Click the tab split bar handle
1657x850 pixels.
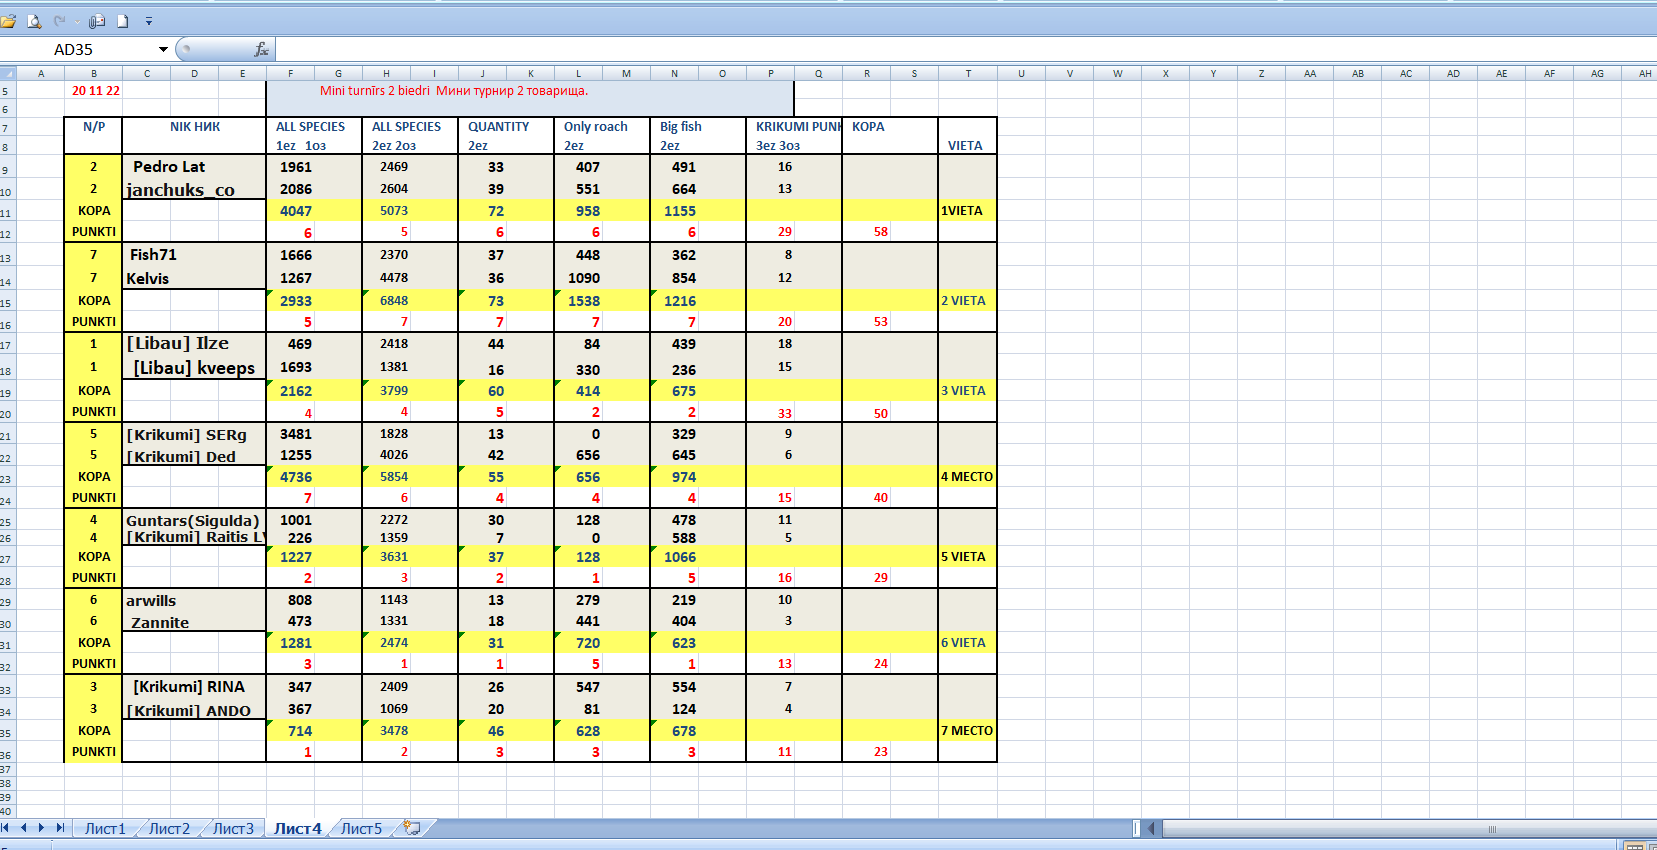[1136, 828]
